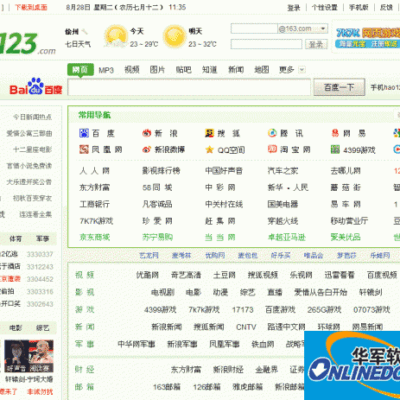The image size is (400, 400).
Task: Open the 土豆网 video link
Action: point(224,275)
